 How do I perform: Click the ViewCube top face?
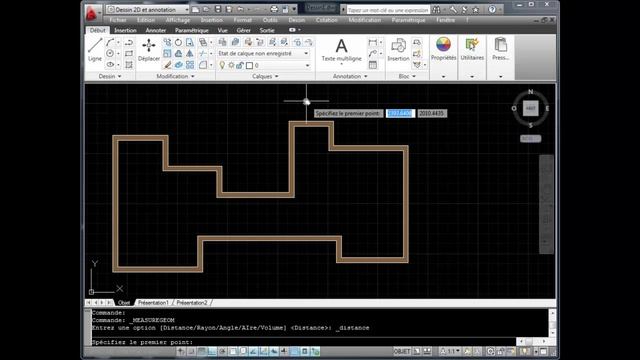coord(530,108)
